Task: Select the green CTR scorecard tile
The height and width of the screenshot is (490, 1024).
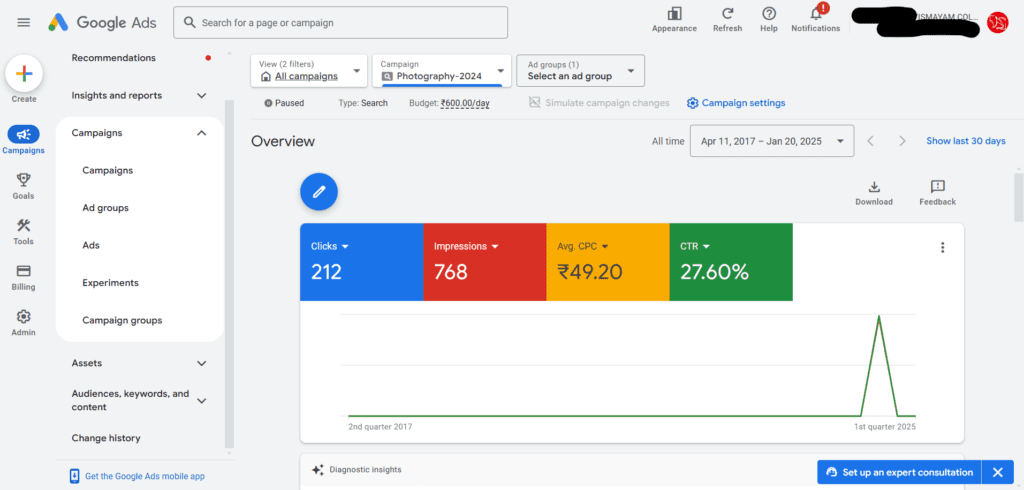Action: [x=731, y=262]
